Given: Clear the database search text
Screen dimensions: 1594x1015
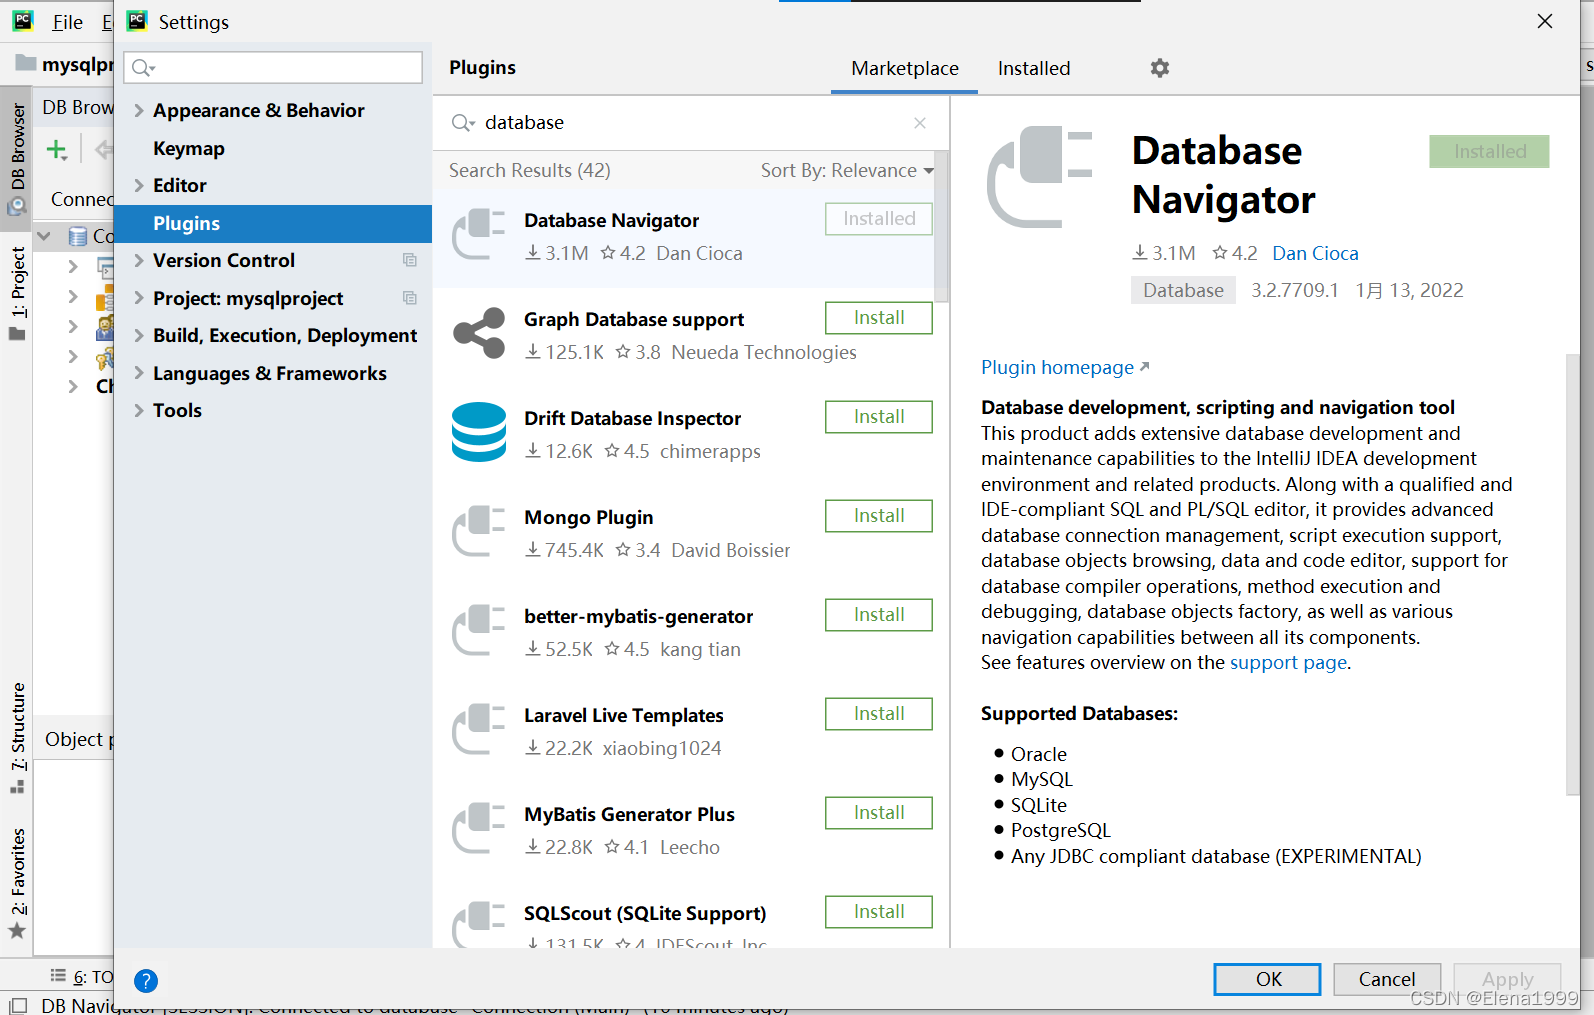Looking at the screenshot, I should [920, 123].
